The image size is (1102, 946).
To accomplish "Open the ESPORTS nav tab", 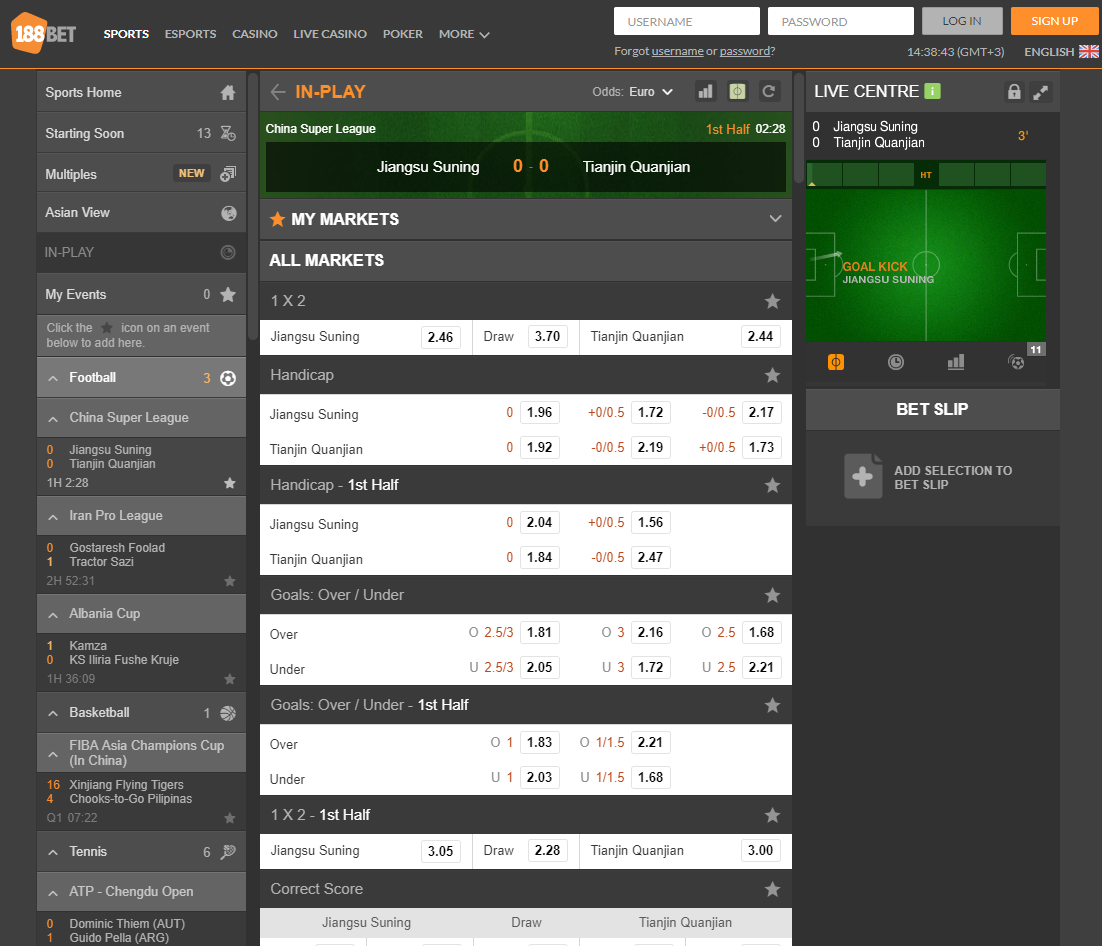I will [190, 34].
